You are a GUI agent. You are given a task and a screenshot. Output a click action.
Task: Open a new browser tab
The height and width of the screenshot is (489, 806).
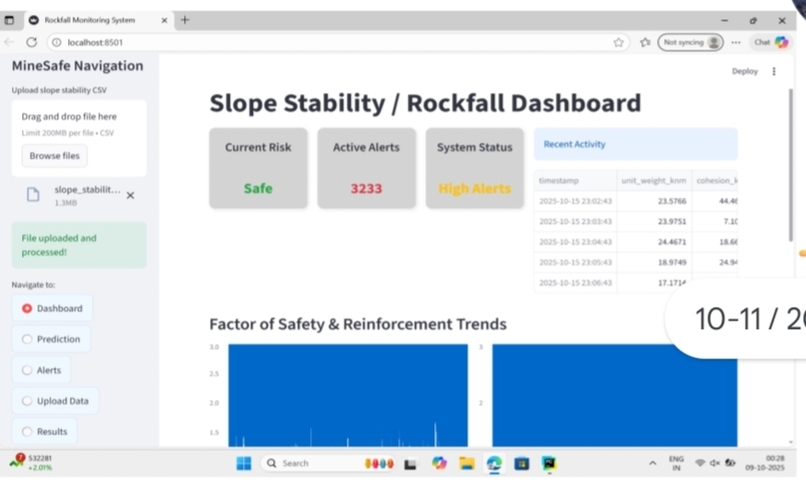pyautogui.click(x=185, y=20)
